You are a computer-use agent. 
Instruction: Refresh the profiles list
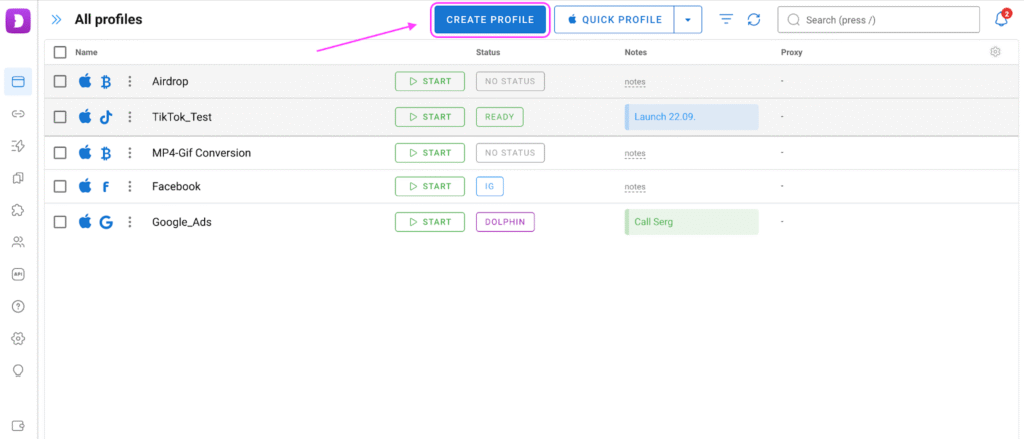754,20
